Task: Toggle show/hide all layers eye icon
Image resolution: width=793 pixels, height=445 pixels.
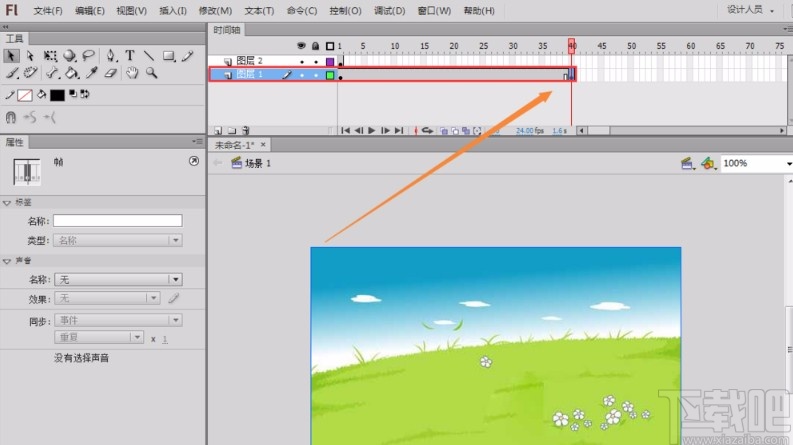Action: click(301, 46)
